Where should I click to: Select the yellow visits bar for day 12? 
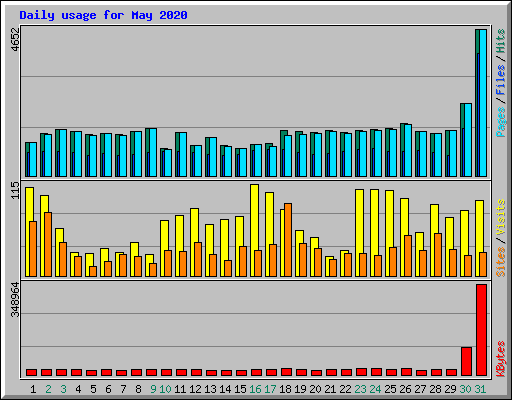[194, 225]
